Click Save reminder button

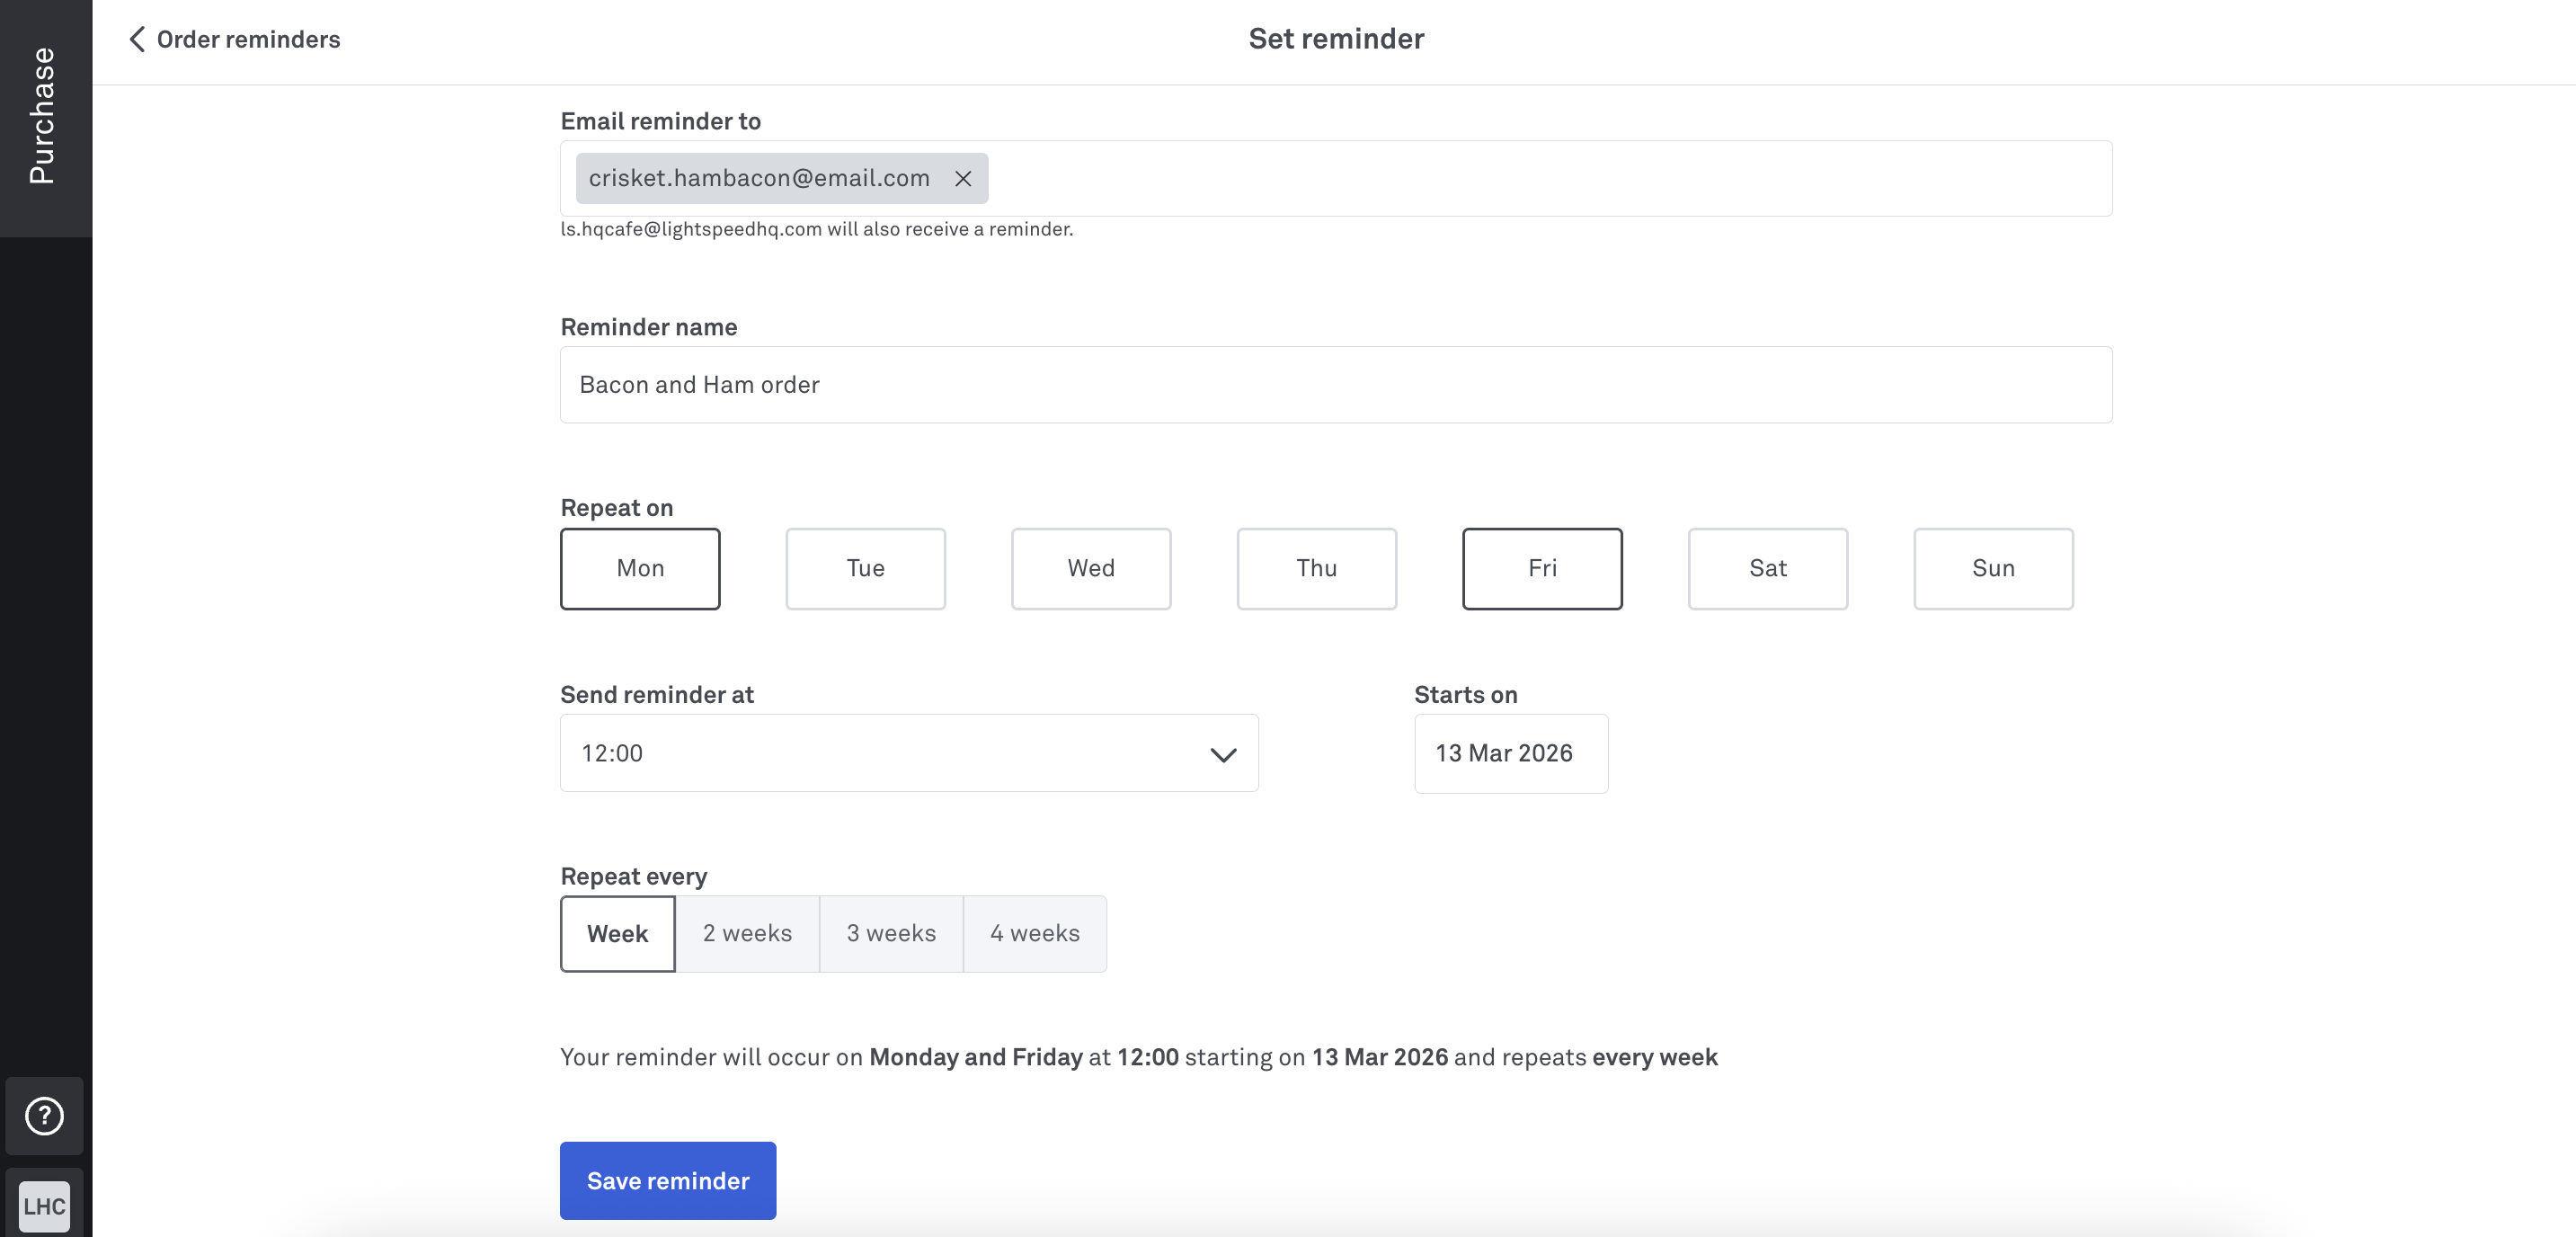click(x=668, y=1180)
